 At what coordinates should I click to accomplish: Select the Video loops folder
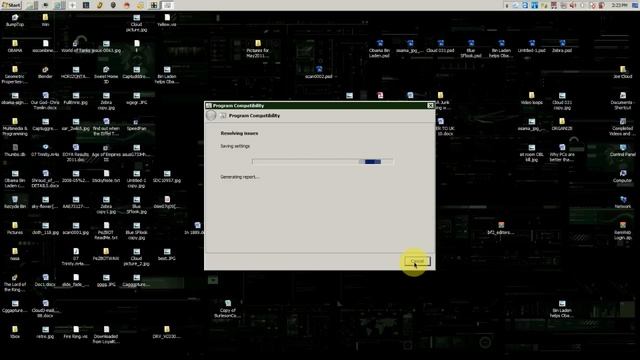531,98
